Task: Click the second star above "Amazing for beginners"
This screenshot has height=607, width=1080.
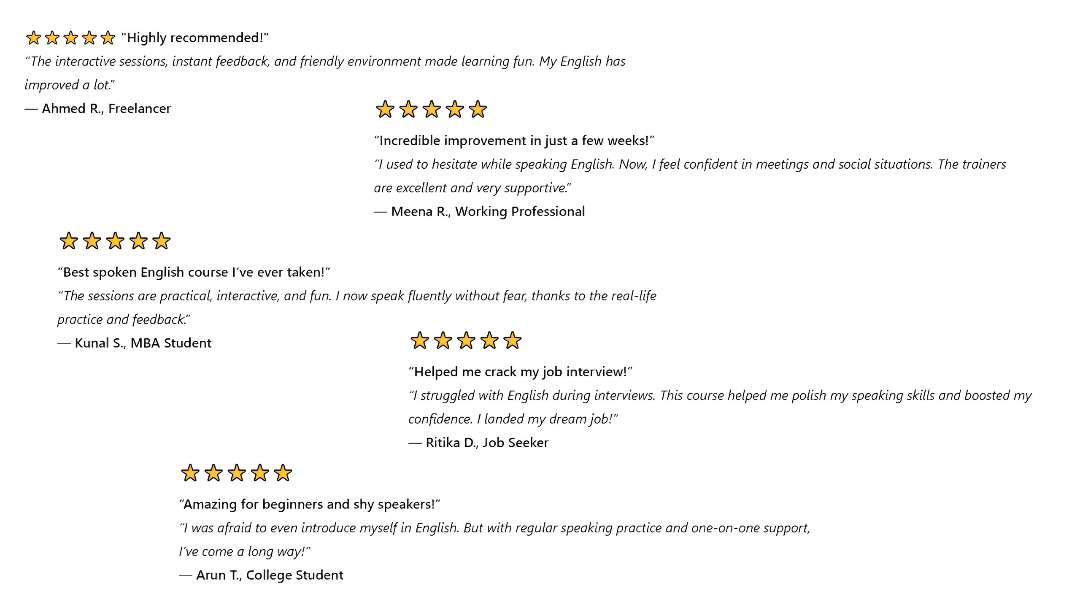Action: coord(214,473)
